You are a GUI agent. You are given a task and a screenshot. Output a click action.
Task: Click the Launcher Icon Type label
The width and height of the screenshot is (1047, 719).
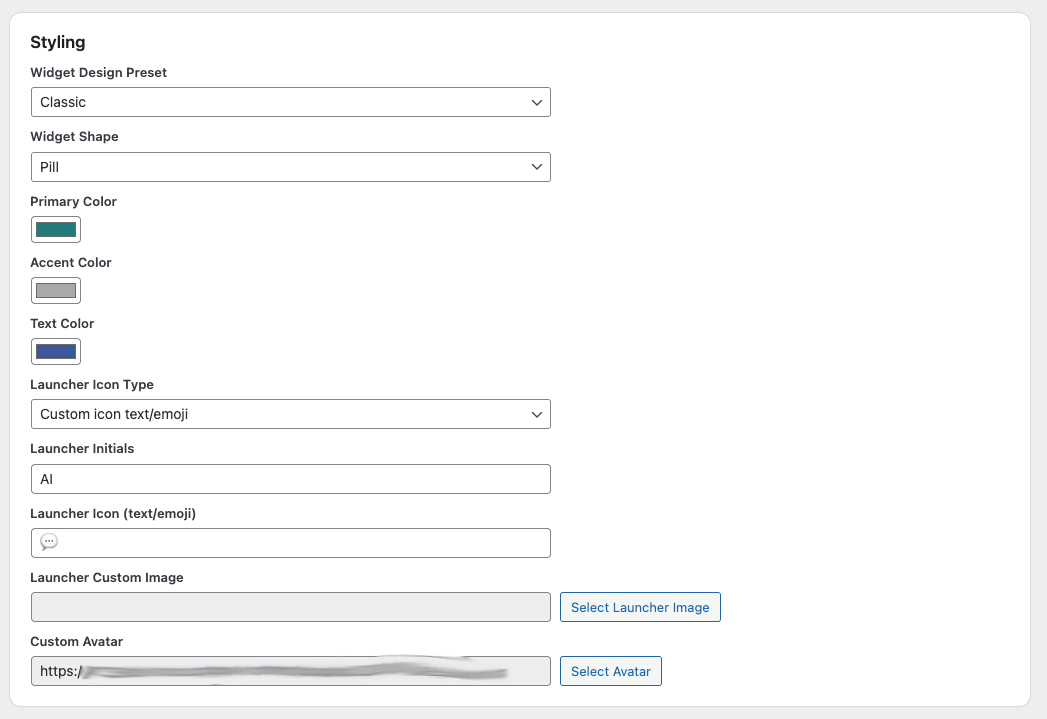click(92, 385)
